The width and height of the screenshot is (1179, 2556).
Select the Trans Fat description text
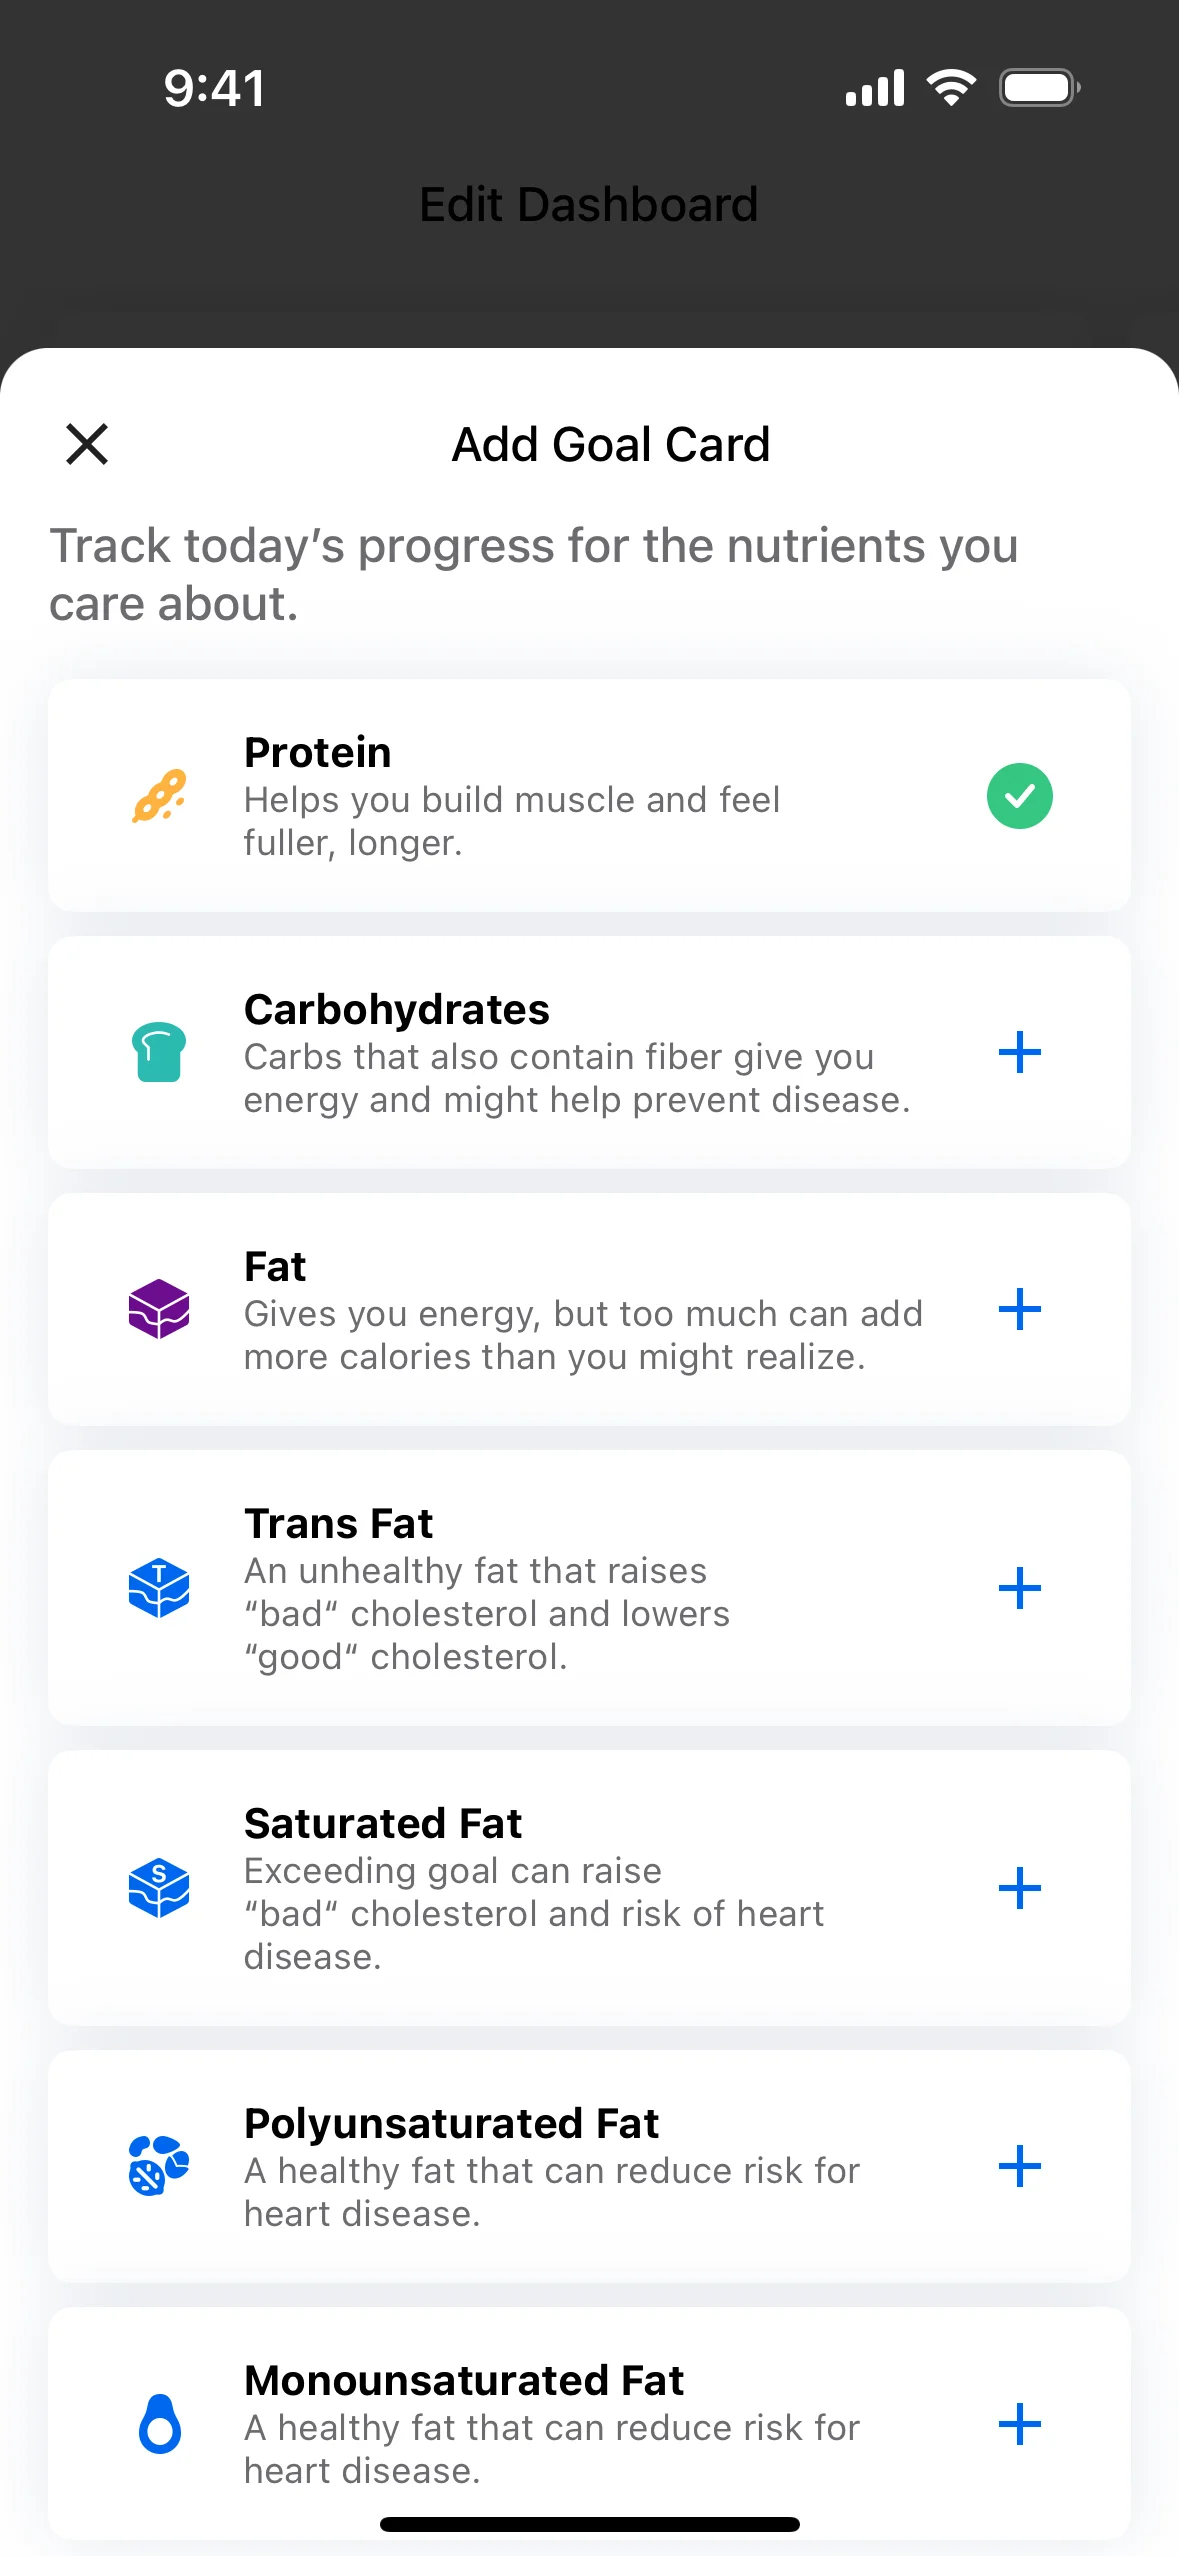pos(487,1614)
